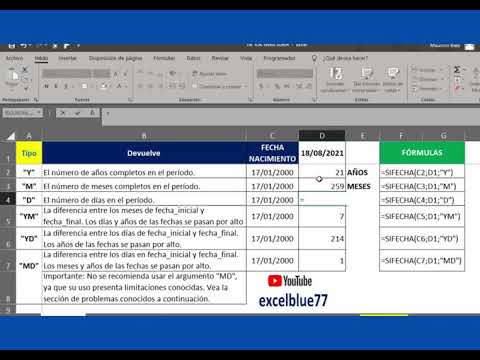
Task: Click the lightbulb Tell Me icon
Action: [314, 58]
